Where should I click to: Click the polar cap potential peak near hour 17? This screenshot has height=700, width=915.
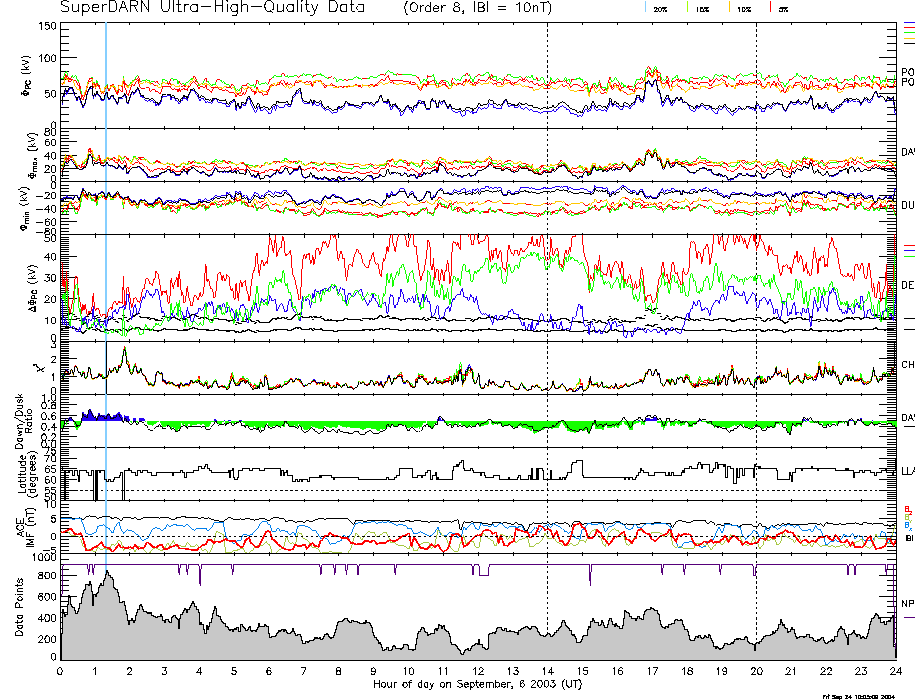(654, 71)
